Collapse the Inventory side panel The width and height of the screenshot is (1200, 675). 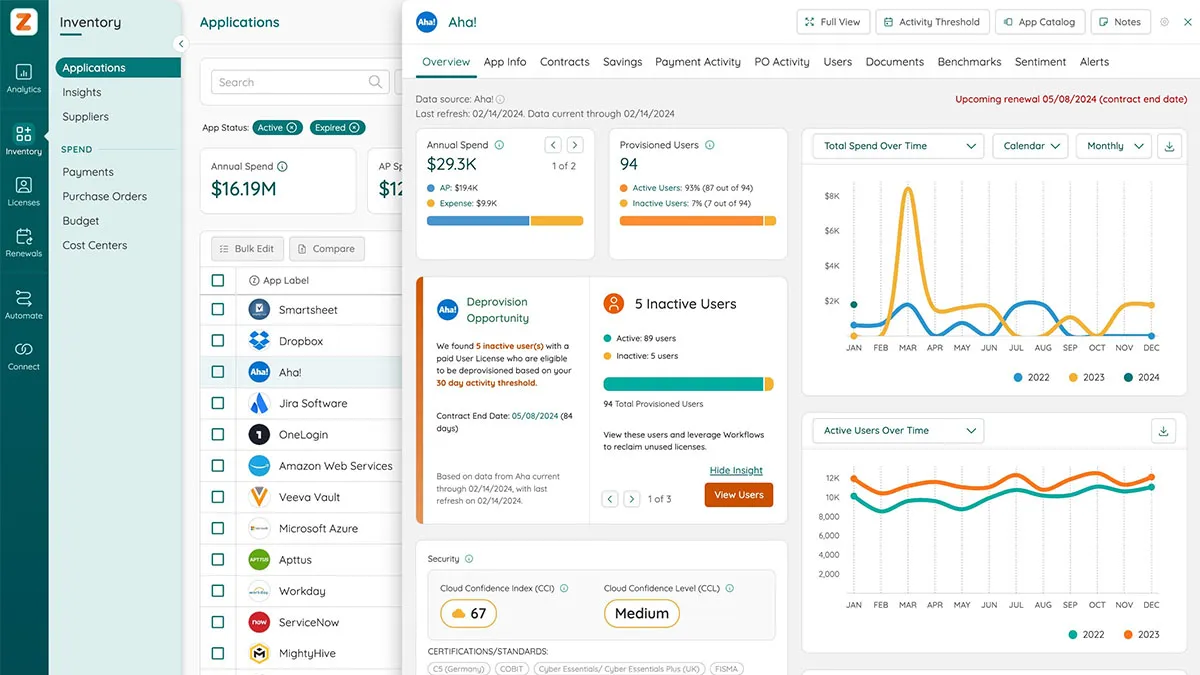coord(181,44)
